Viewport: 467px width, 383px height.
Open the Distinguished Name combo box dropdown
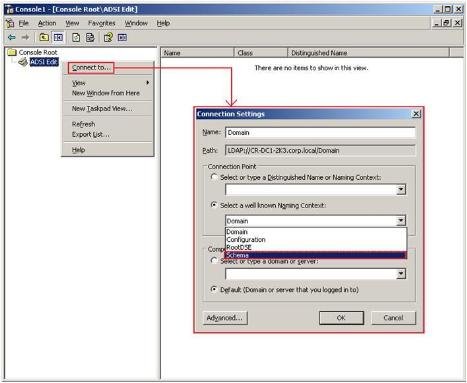pos(401,190)
